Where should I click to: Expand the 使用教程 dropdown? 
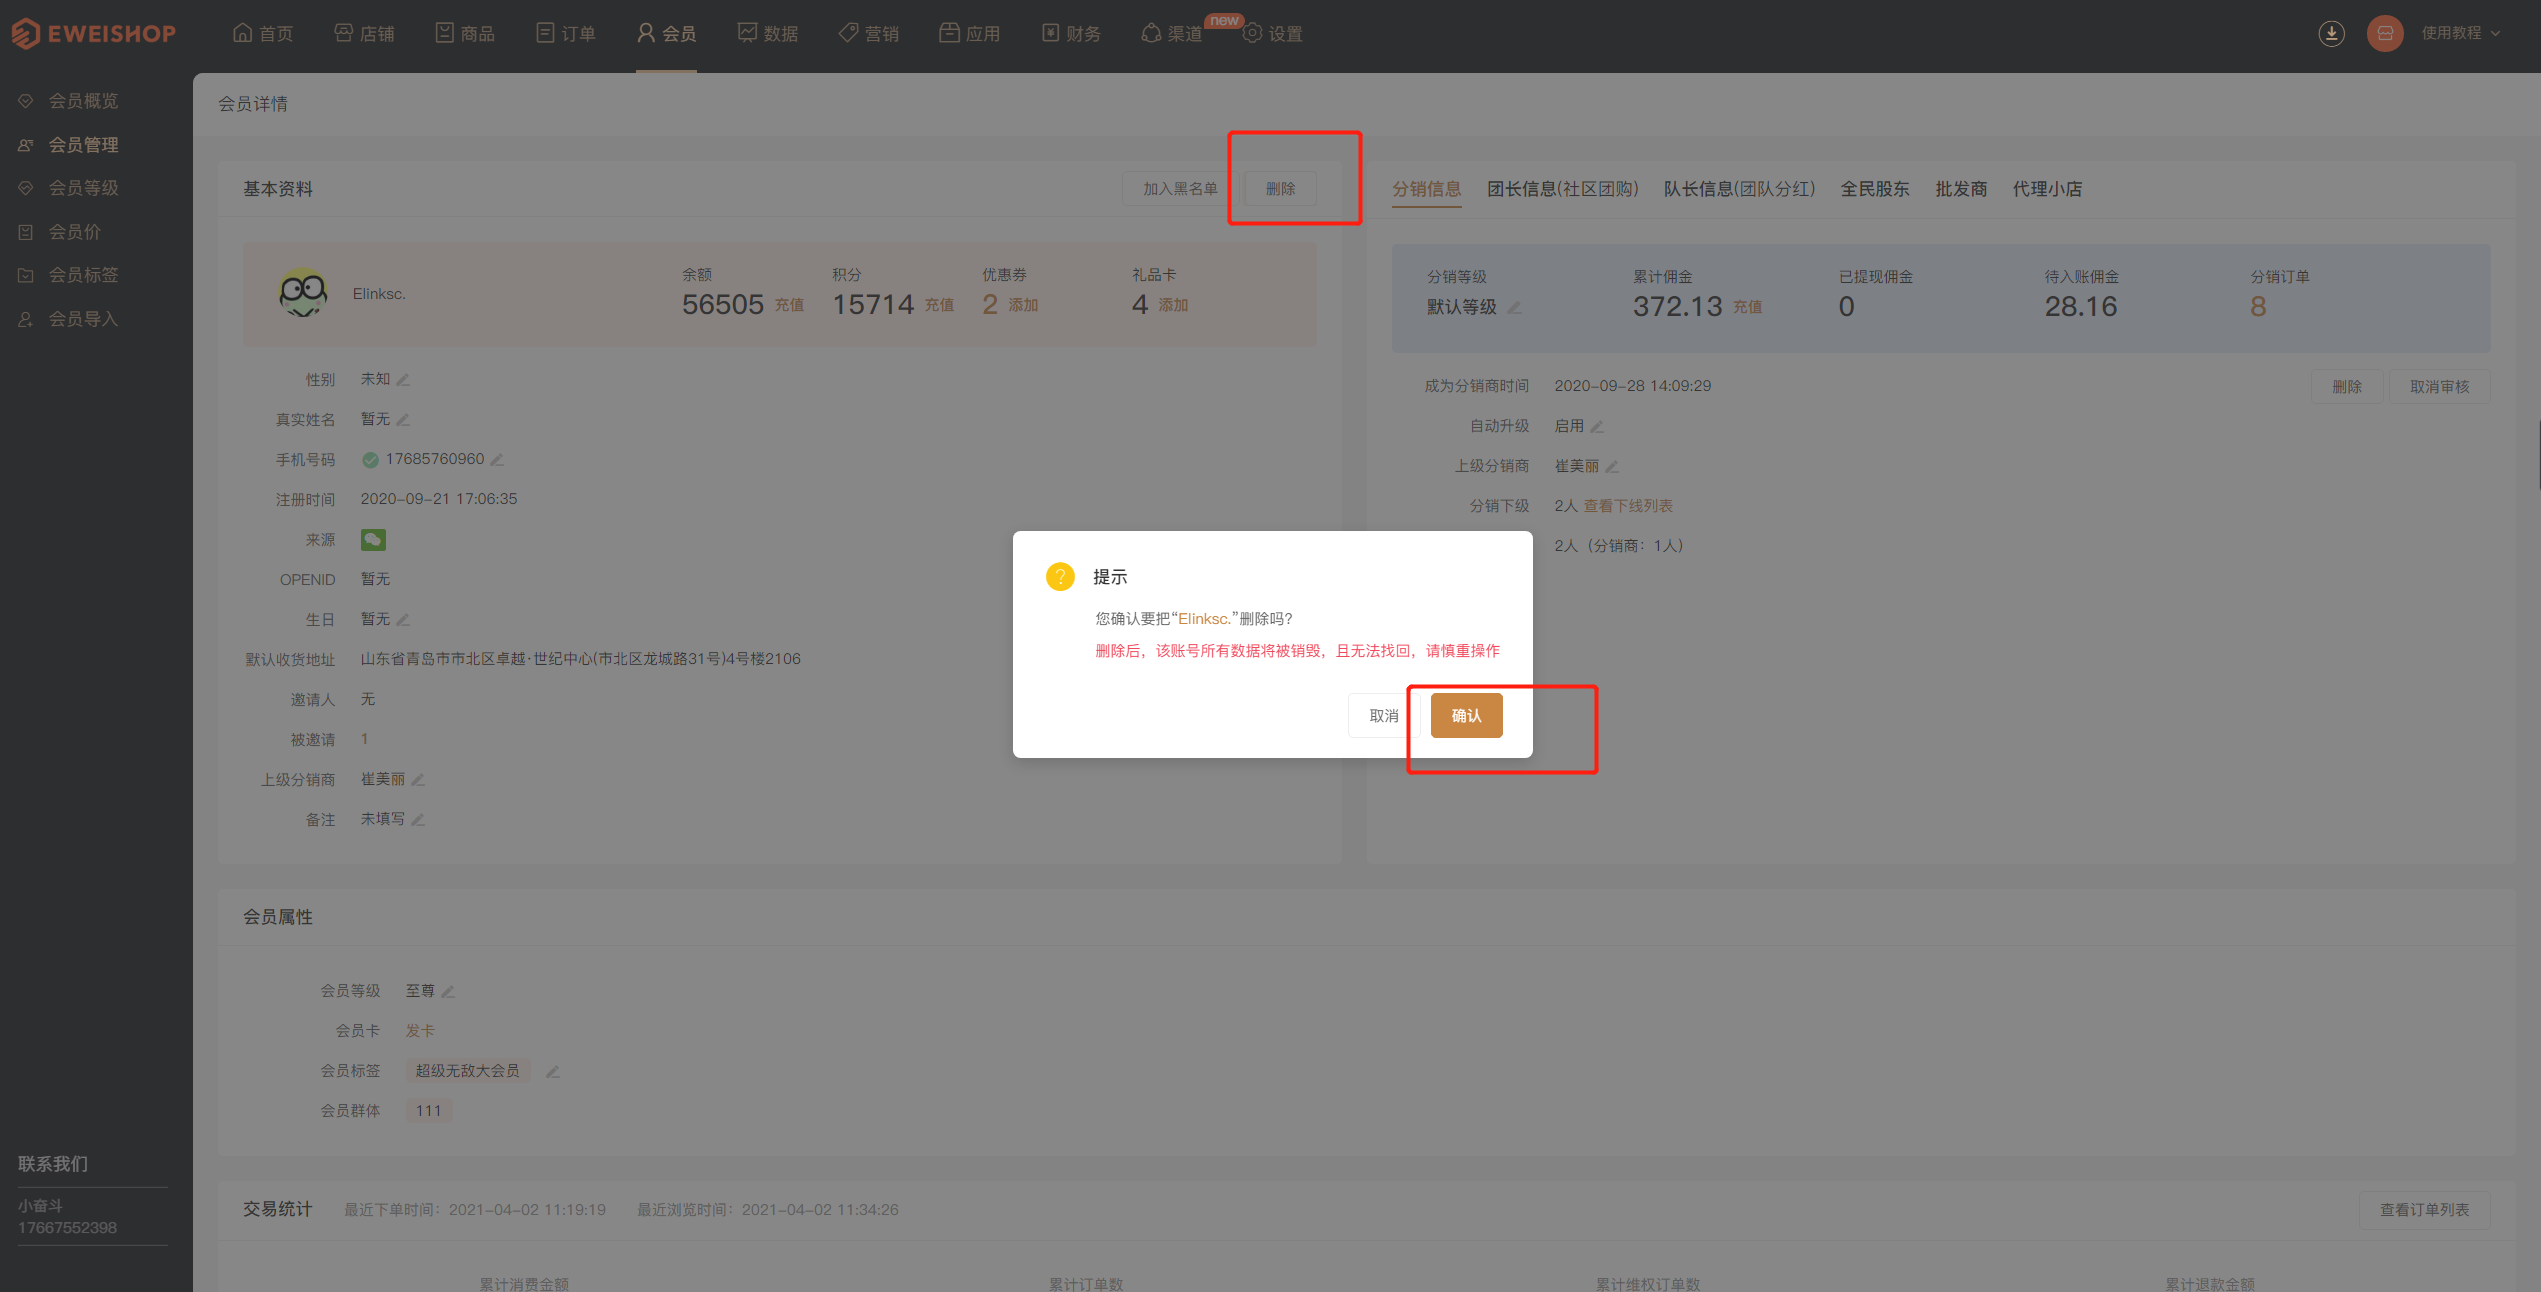point(2461,33)
